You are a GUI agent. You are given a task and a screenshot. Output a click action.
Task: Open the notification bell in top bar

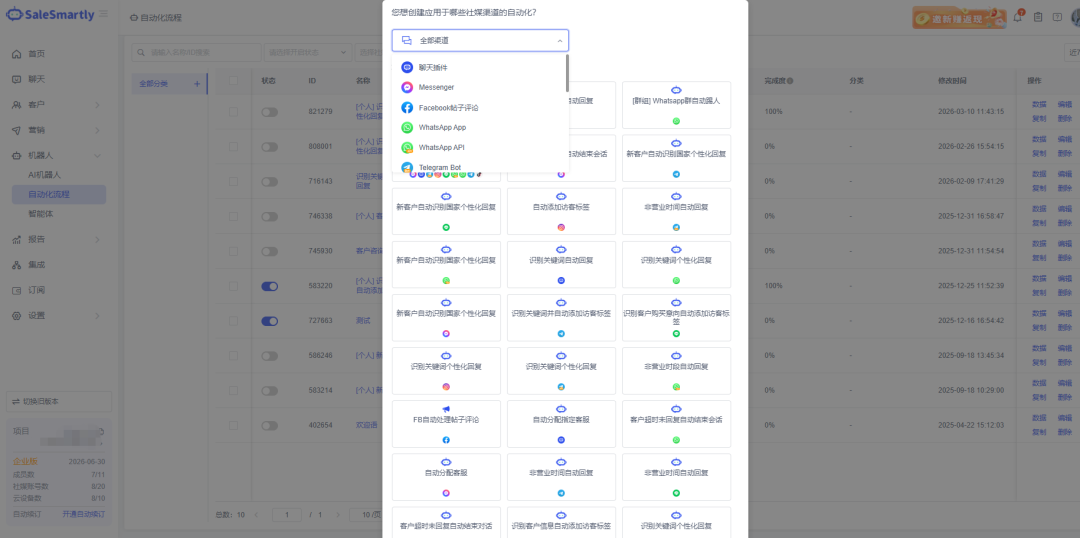[1018, 16]
